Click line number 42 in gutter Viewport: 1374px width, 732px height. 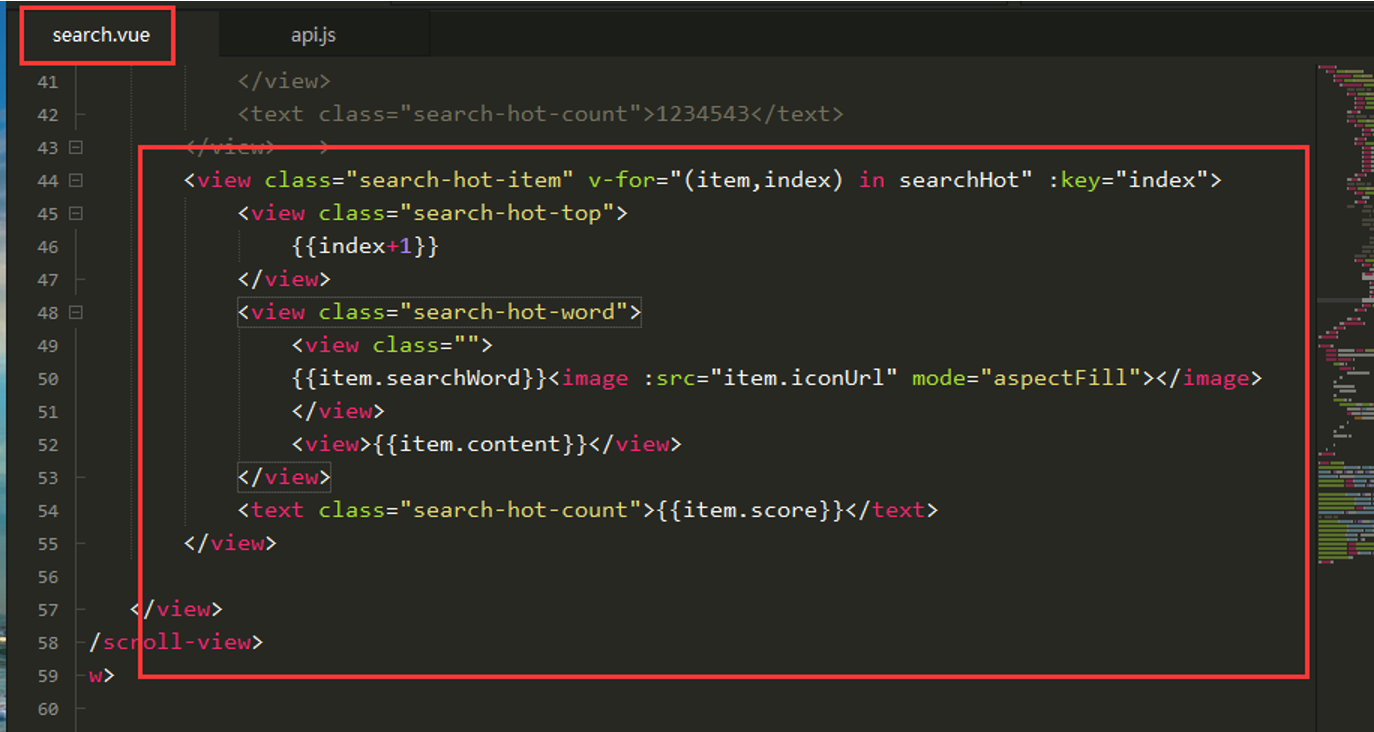pos(47,114)
